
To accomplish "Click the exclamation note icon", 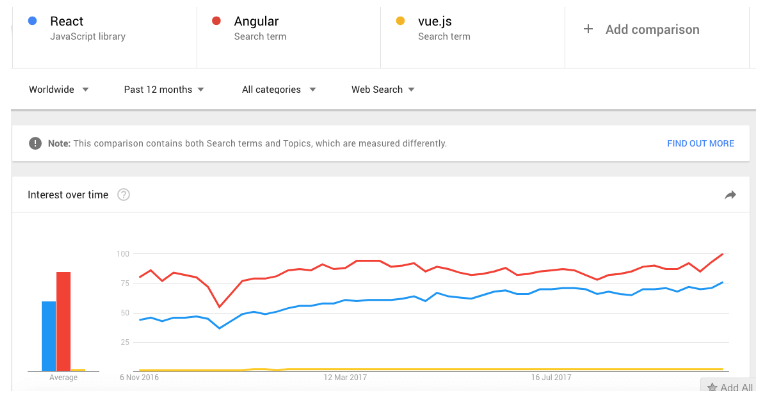I will 35,144.
